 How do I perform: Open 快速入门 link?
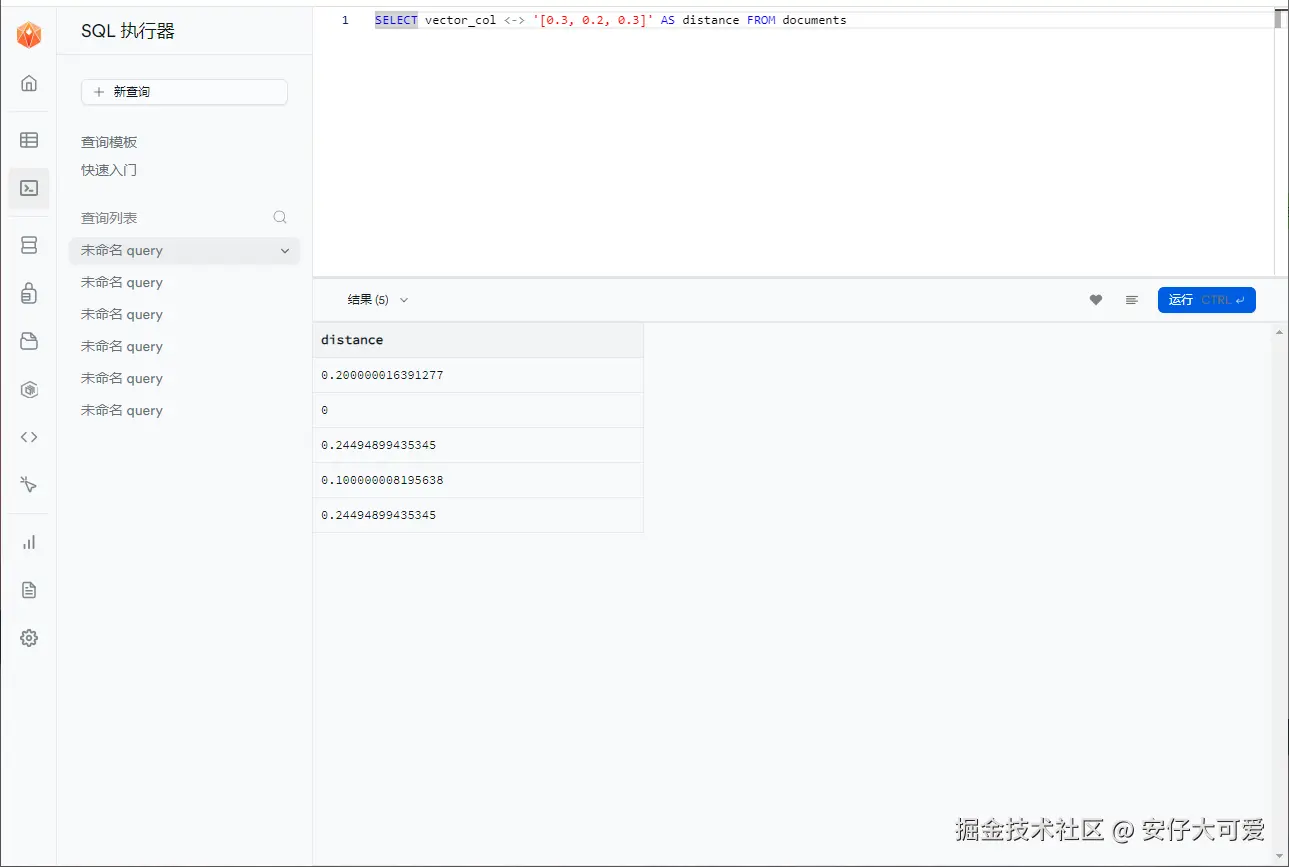109,170
